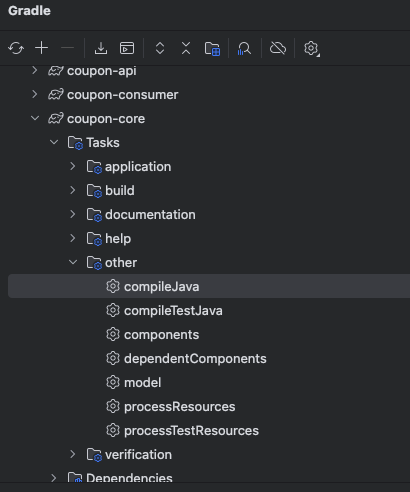Select the coupon-api elephant icon
410x492 pixels.
(56, 71)
